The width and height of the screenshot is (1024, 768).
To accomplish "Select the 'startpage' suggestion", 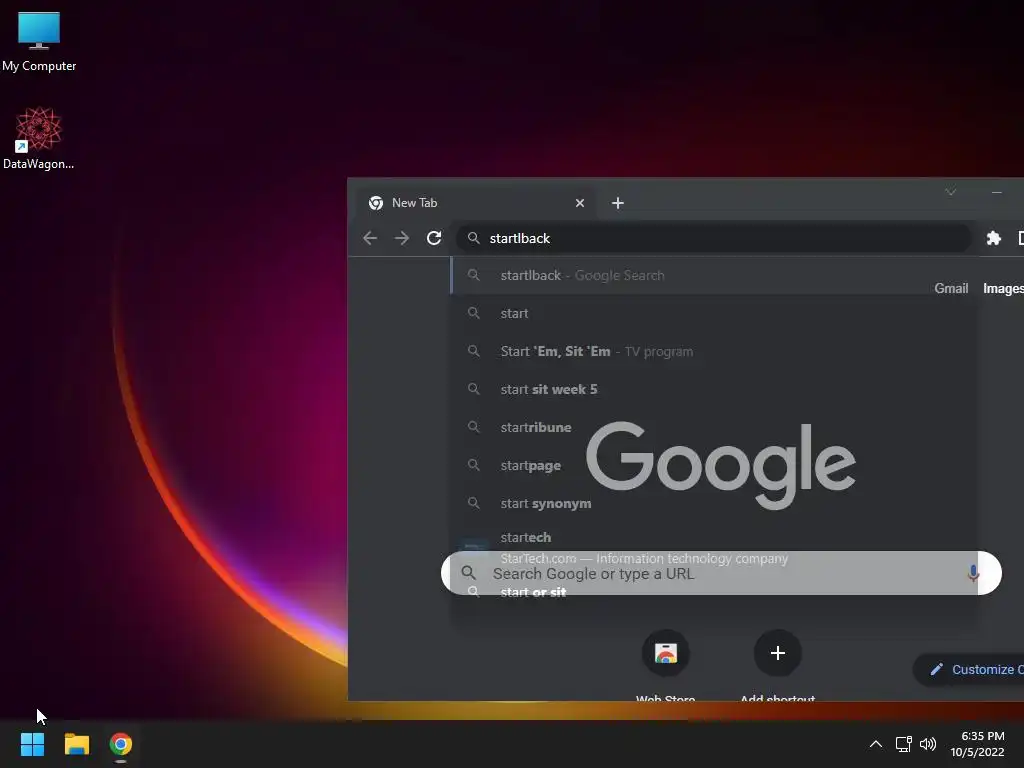I will 714,465.
